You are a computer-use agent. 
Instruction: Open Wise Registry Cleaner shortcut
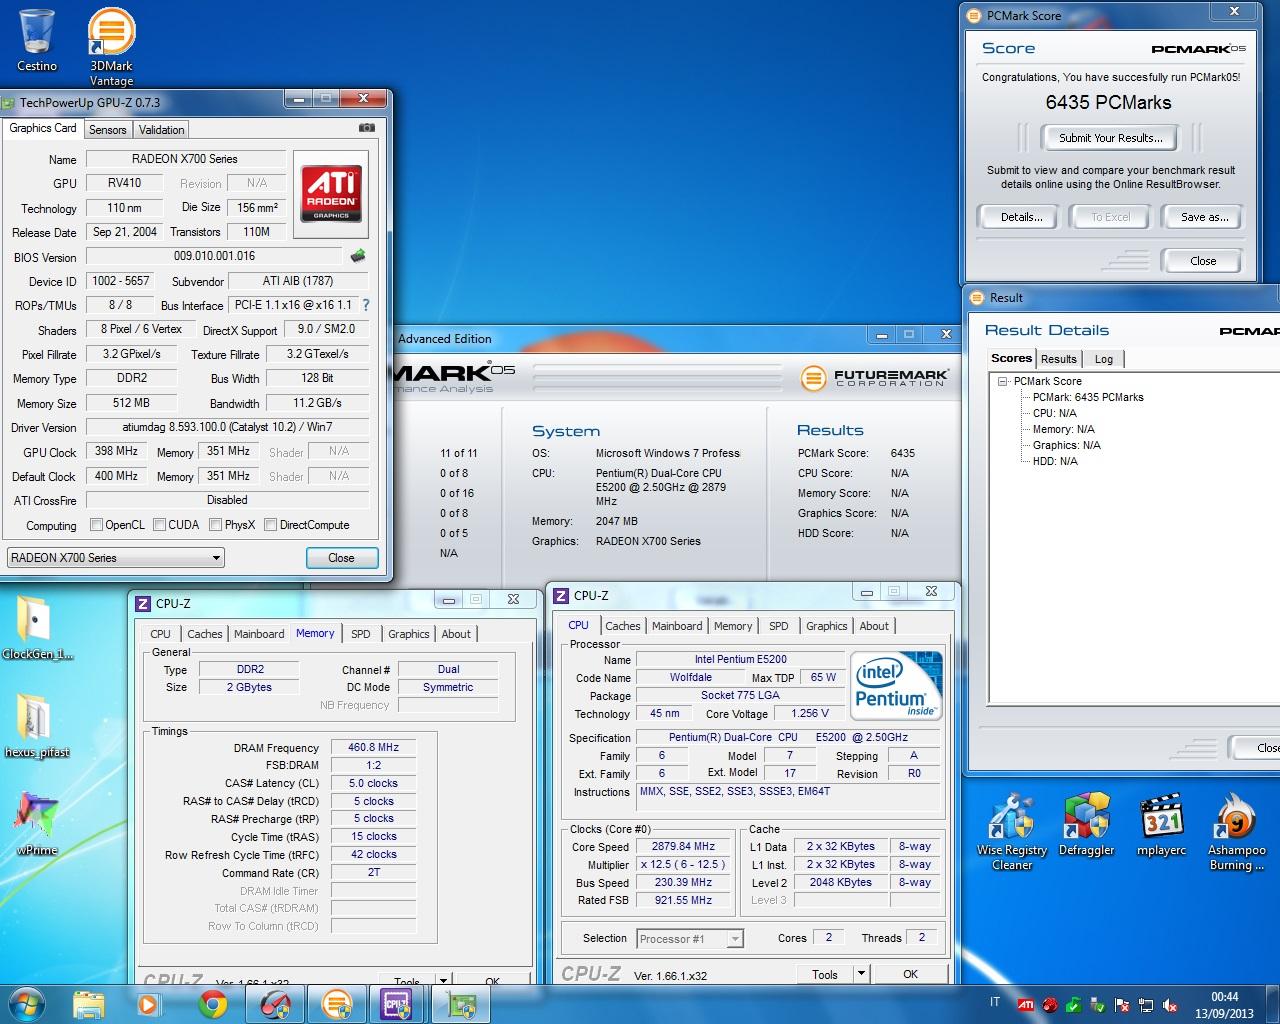pos(1011,831)
